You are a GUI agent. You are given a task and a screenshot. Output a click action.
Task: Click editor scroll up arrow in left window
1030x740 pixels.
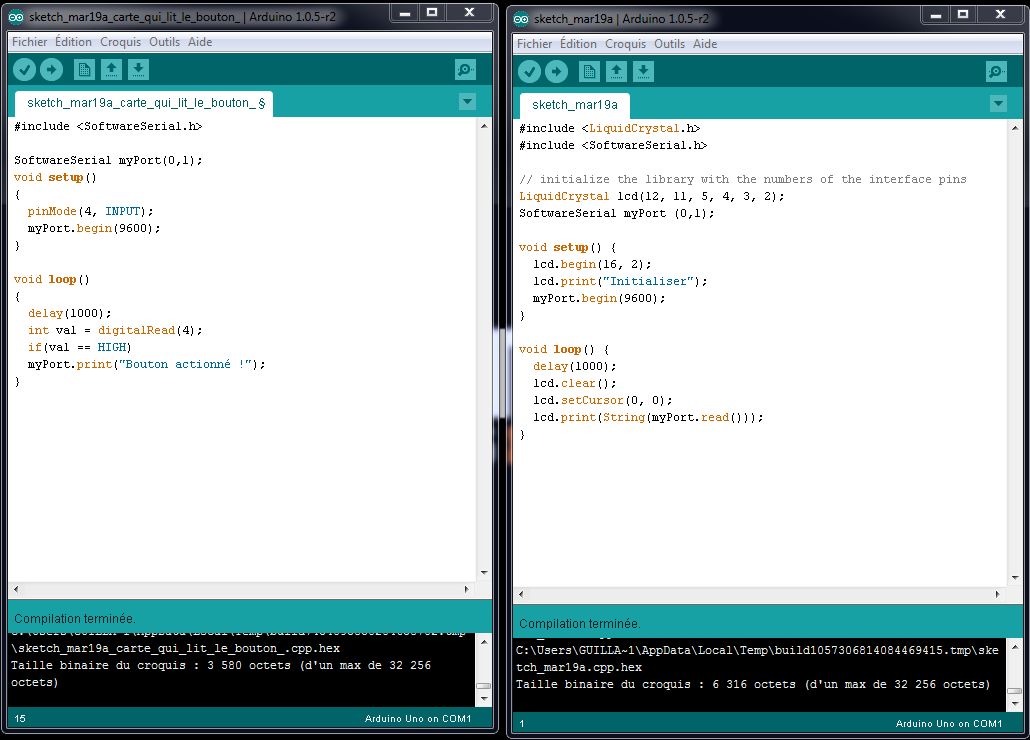pos(484,125)
